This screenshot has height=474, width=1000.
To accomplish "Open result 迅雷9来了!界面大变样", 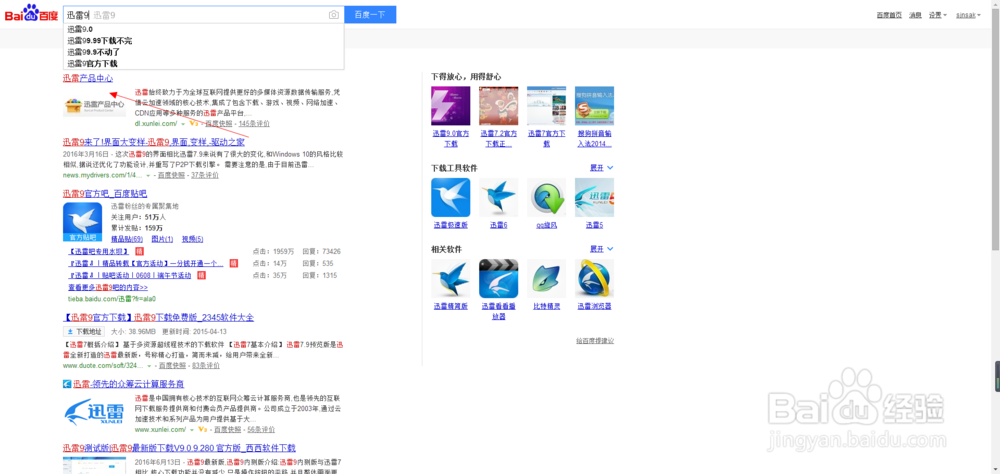I will point(154,142).
